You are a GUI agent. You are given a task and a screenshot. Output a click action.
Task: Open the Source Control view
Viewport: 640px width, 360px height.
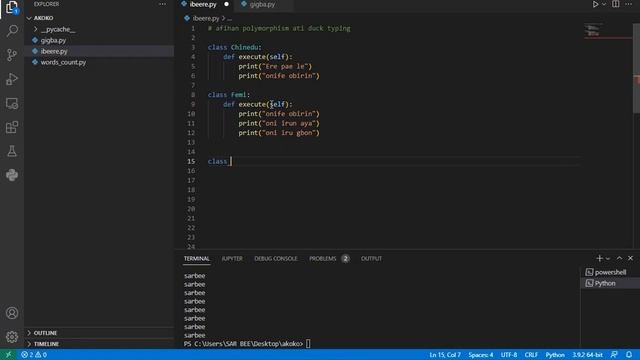(12, 55)
